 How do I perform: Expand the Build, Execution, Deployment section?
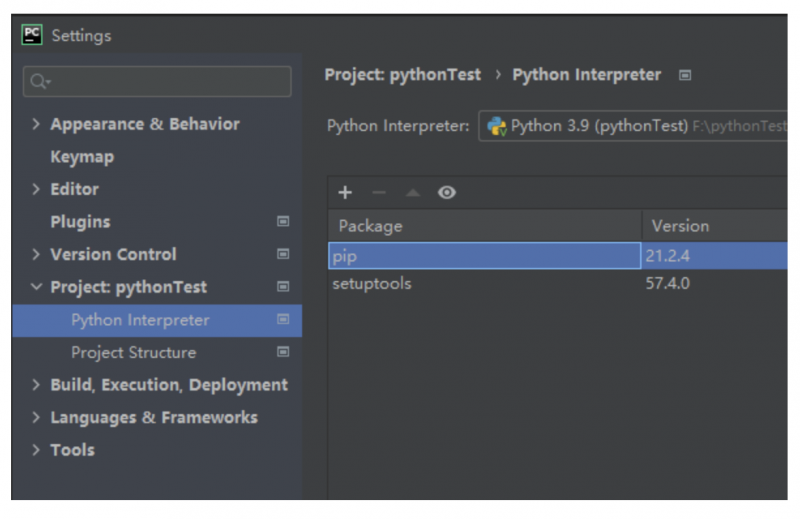coord(36,386)
